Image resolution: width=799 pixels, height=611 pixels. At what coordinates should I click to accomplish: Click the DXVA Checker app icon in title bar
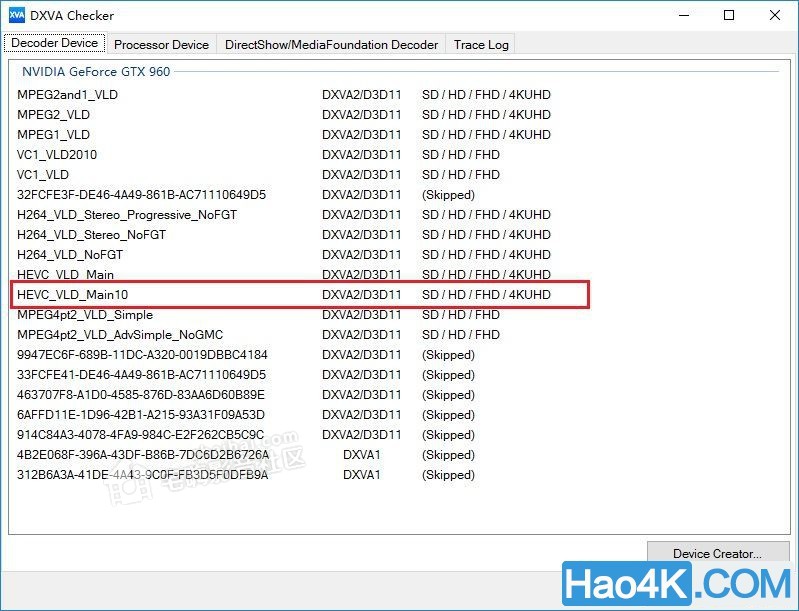pyautogui.click(x=17, y=15)
